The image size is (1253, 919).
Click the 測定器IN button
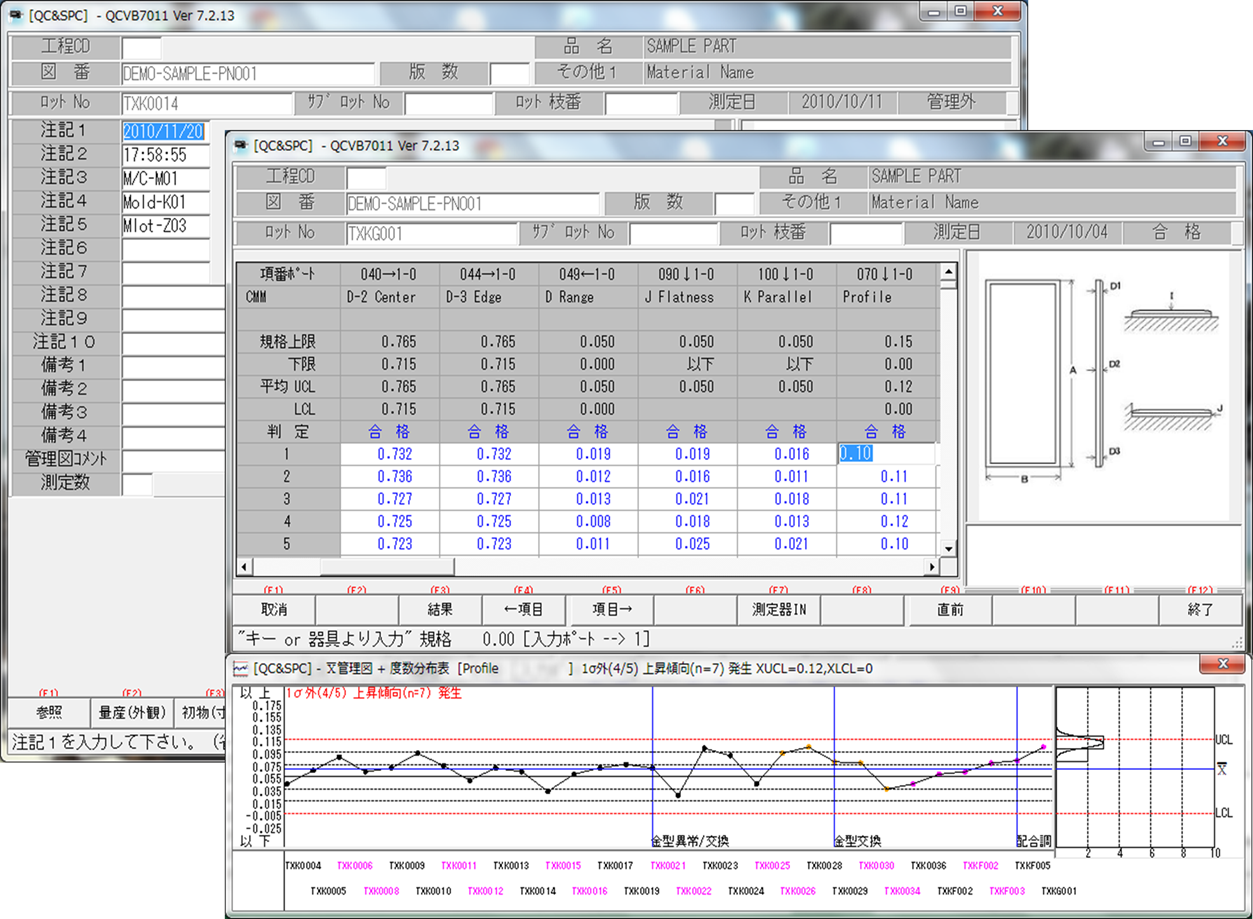[778, 609]
